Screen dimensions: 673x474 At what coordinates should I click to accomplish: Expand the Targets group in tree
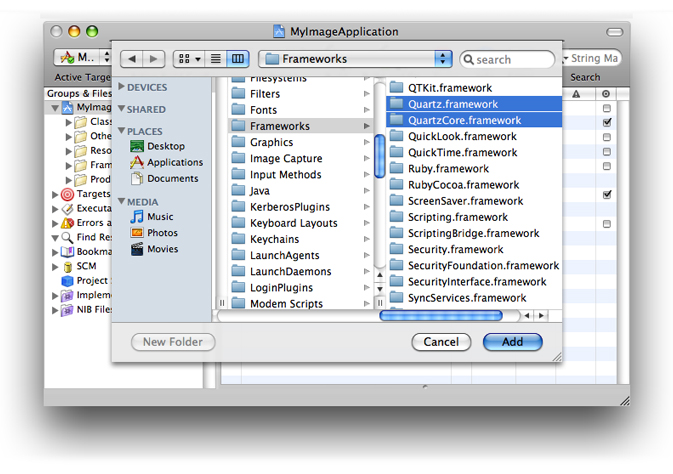55,194
